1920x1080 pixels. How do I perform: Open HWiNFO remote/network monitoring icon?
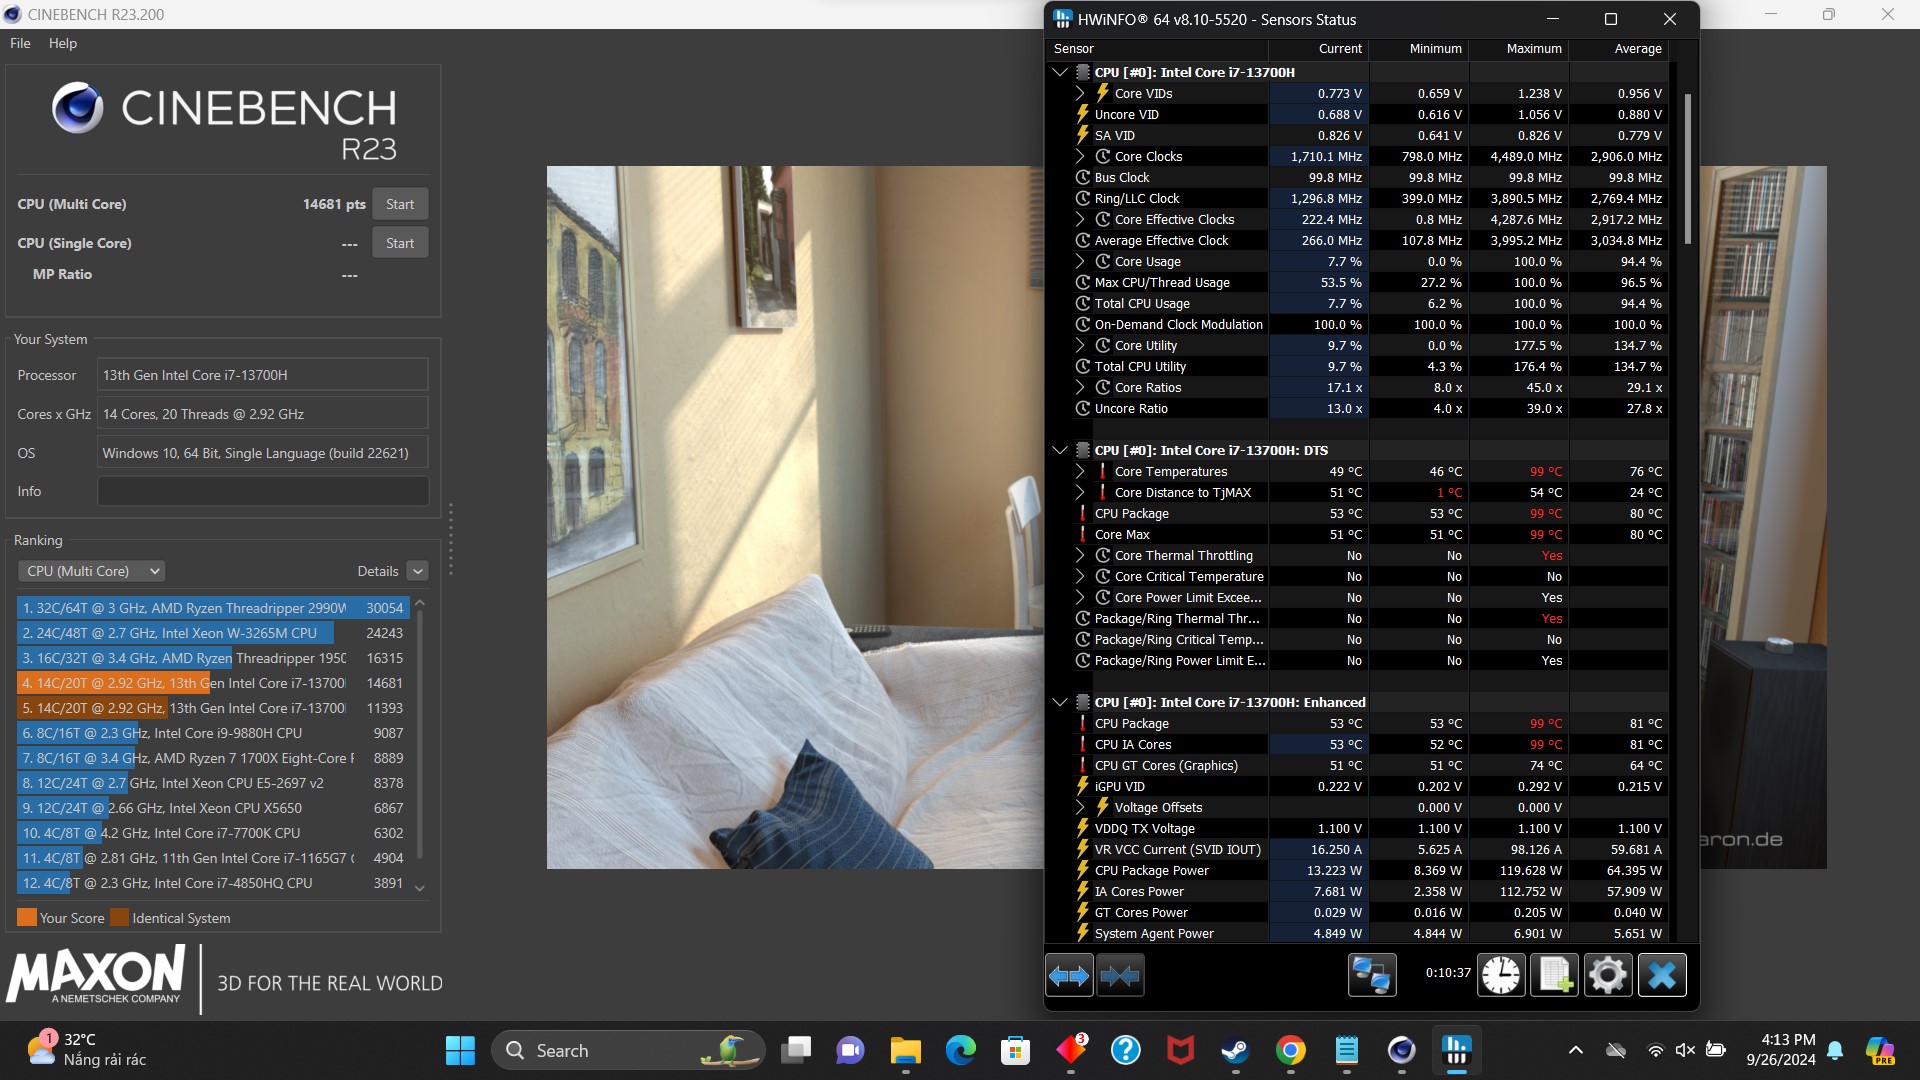pos(1371,975)
